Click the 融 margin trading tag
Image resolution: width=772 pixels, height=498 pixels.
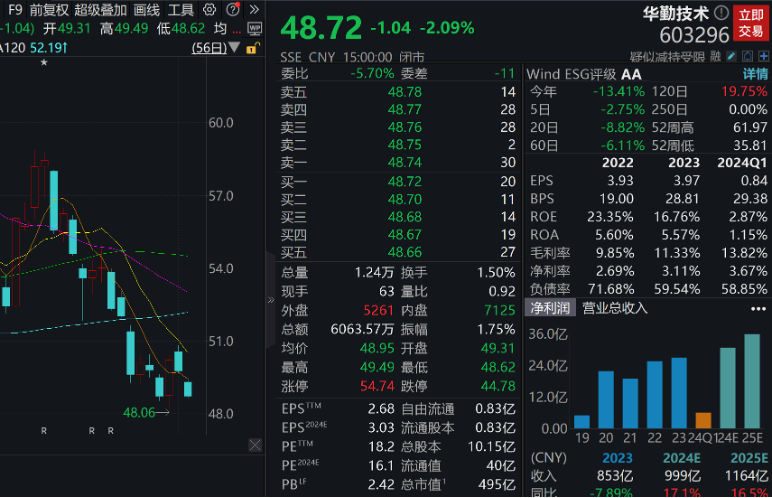(x=715, y=57)
